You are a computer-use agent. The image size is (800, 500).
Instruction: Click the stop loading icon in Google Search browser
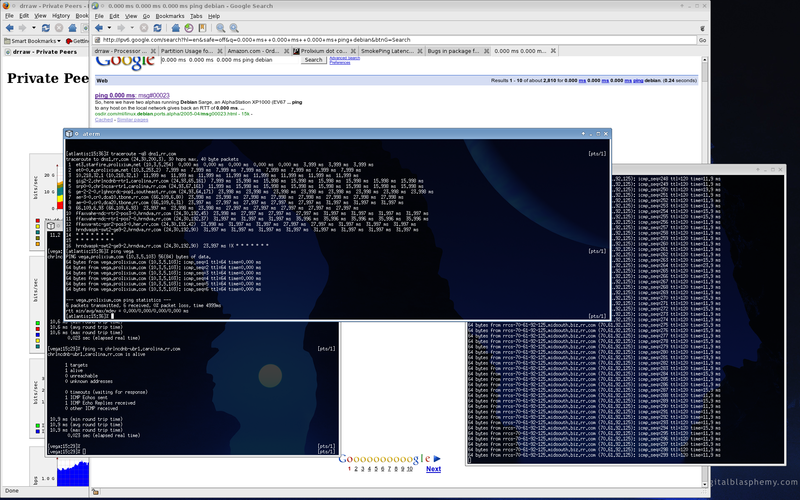click(x=144, y=28)
